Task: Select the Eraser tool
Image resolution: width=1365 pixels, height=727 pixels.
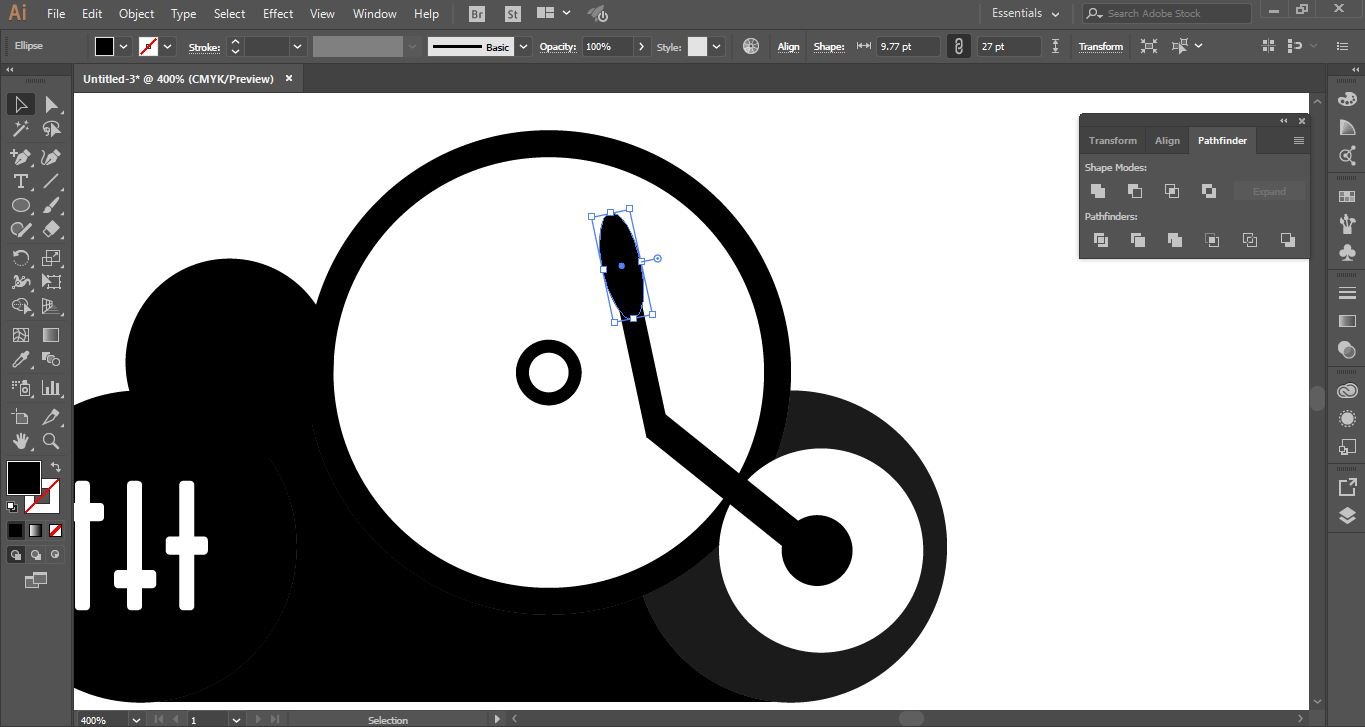Action: pos(51,229)
